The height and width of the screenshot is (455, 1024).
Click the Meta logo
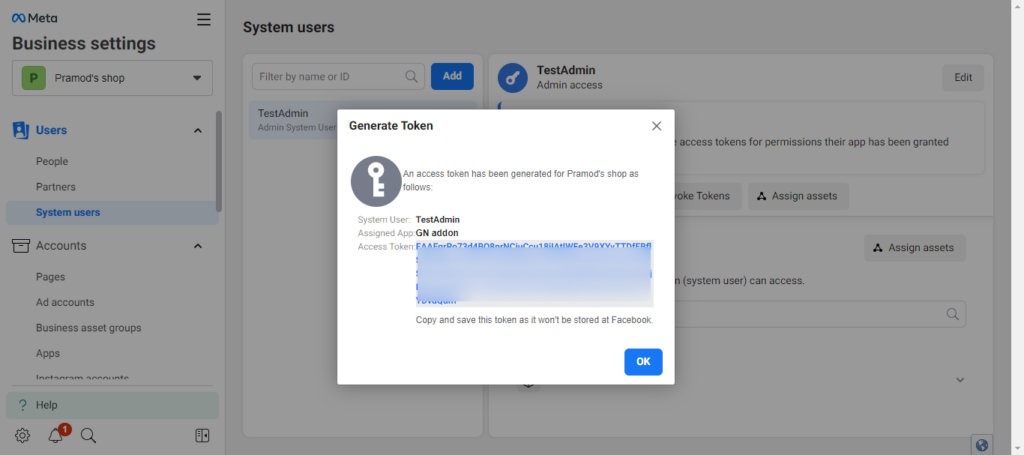tap(34, 18)
